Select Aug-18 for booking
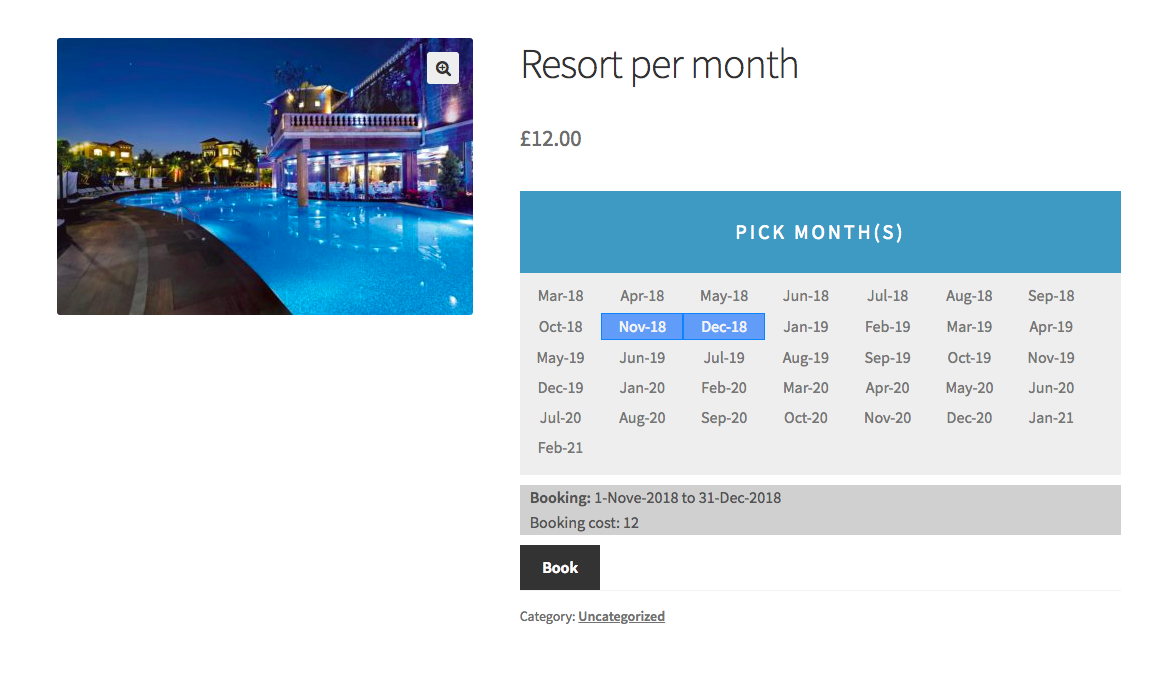 [x=968, y=296]
